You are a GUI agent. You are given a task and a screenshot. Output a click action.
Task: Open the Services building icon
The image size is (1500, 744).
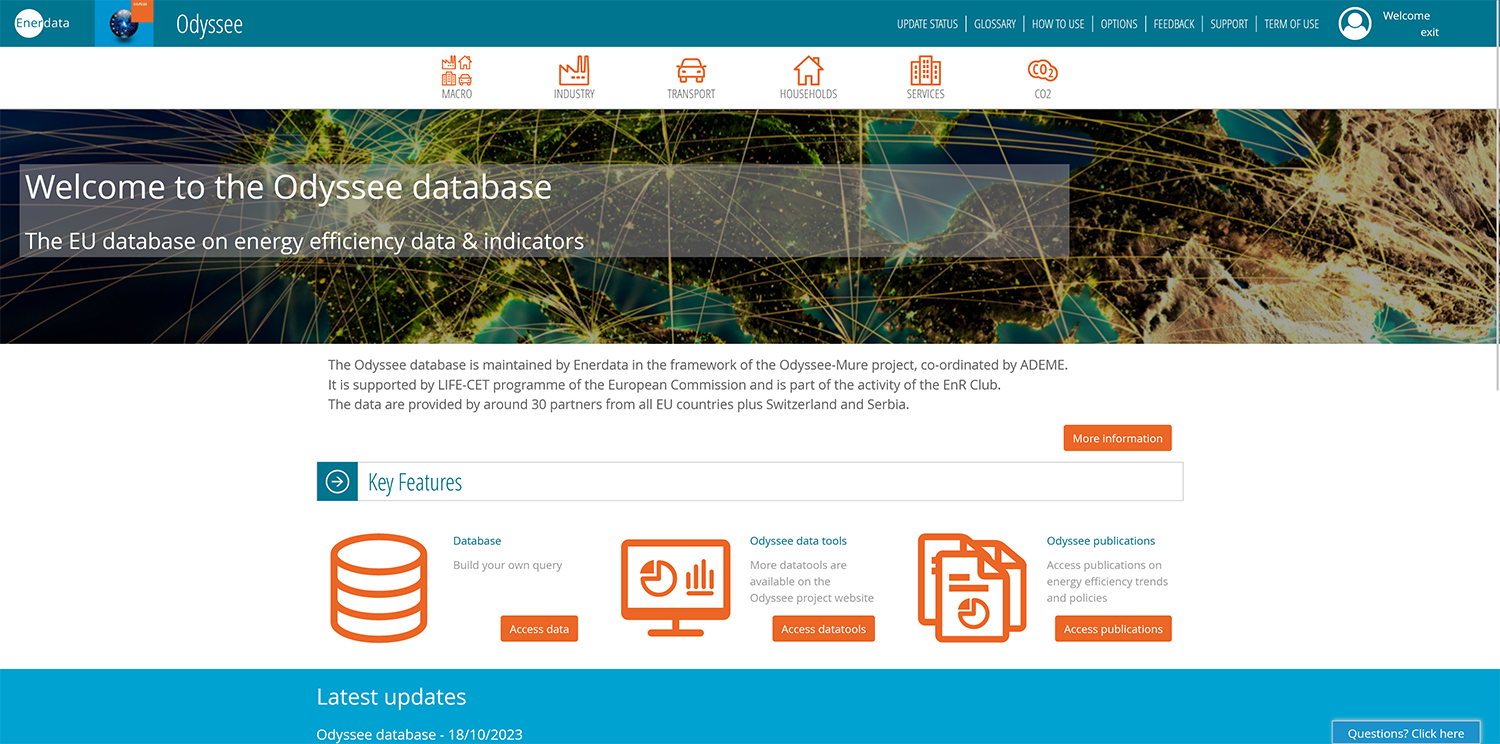click(925, 72)
